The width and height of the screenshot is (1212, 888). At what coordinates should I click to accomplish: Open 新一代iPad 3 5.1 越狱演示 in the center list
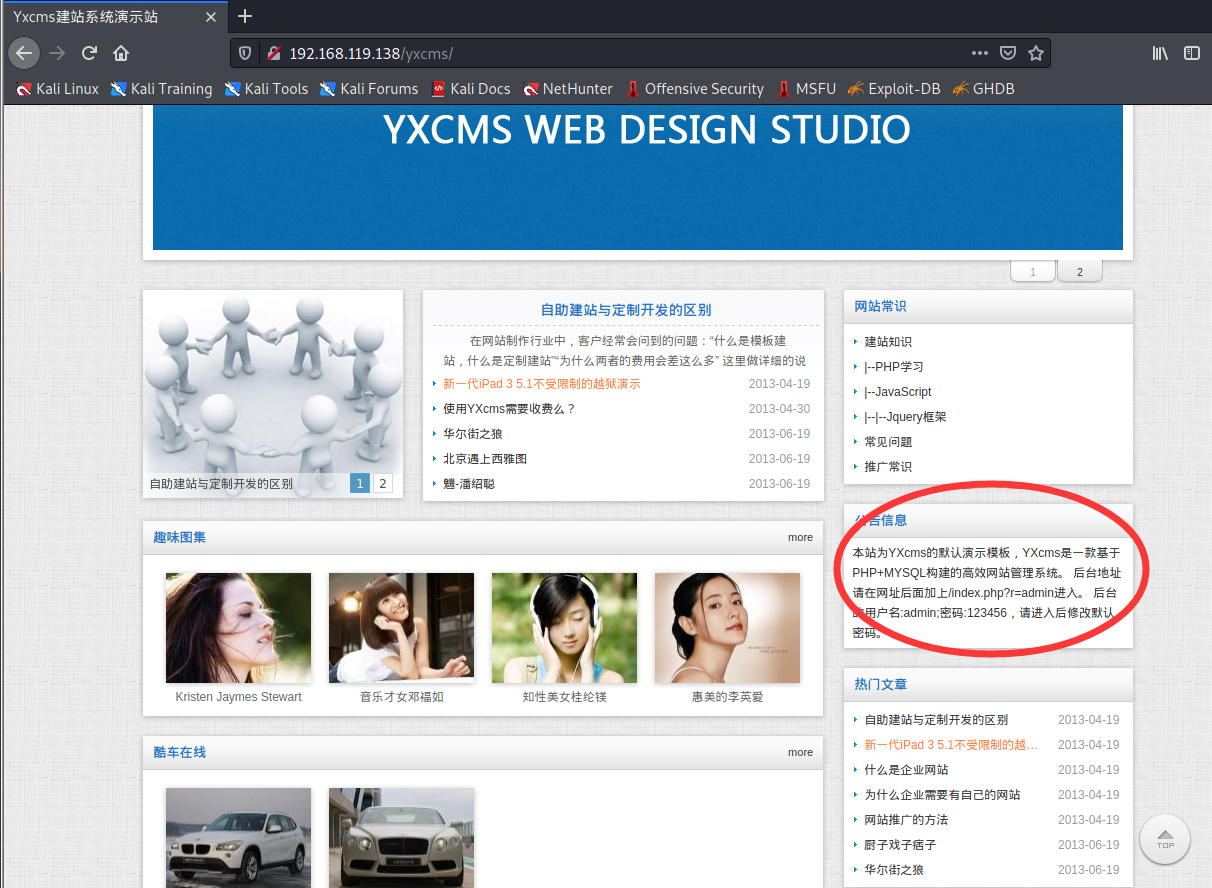542,384
